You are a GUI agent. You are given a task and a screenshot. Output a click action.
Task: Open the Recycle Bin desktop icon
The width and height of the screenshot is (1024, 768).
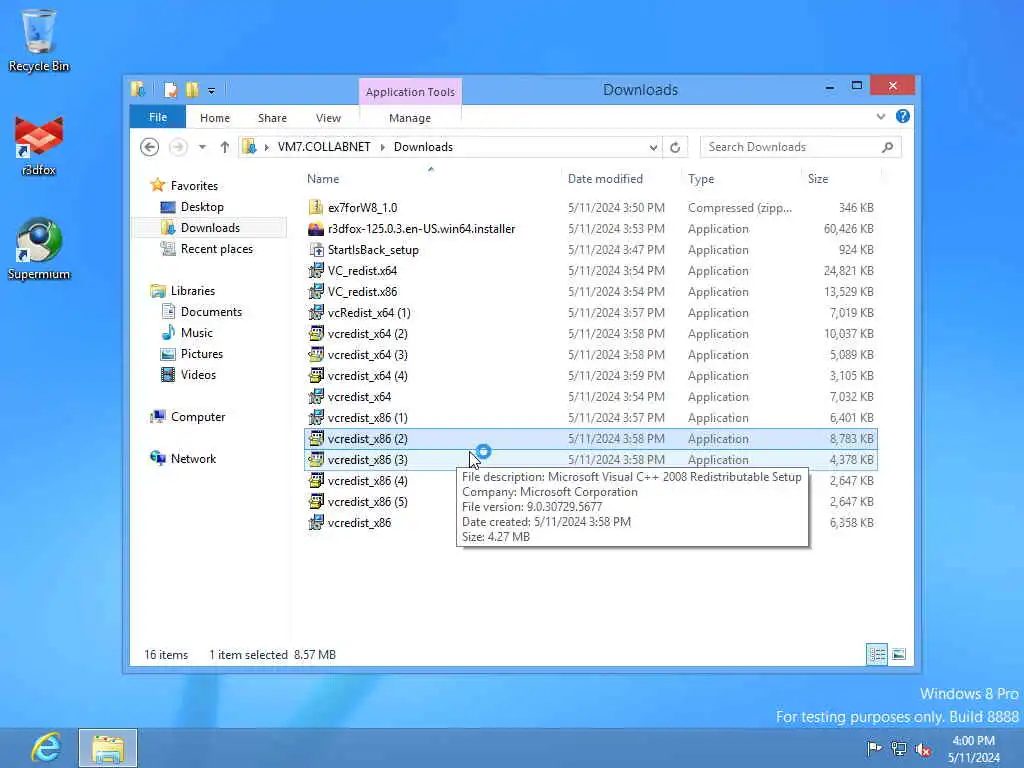click(x=39, y=40)
